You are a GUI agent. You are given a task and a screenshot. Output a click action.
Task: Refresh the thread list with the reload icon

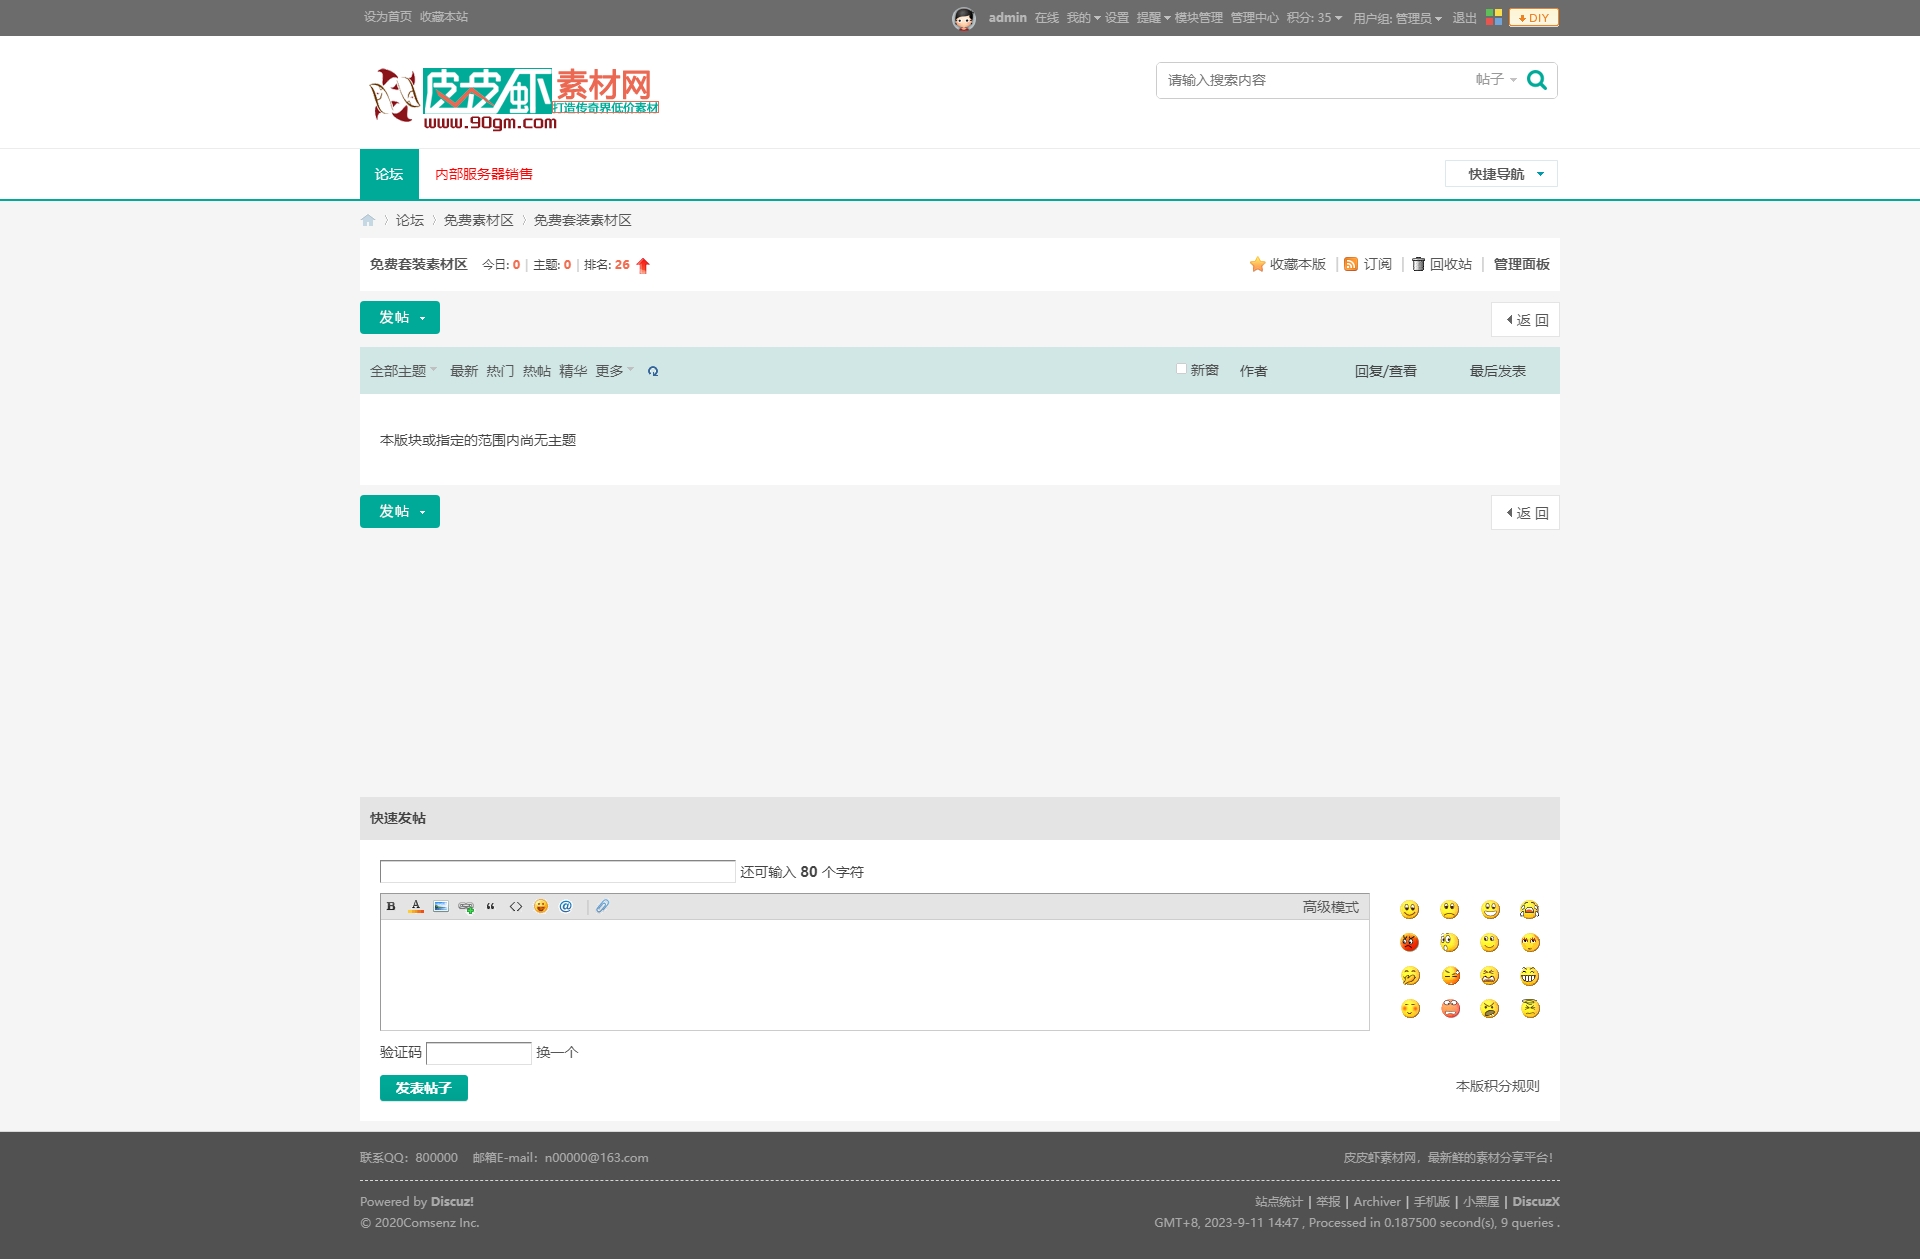point(653,372)
